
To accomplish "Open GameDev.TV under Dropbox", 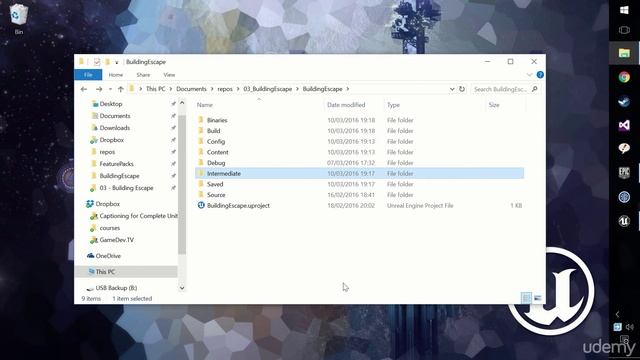I will (116, 240).
